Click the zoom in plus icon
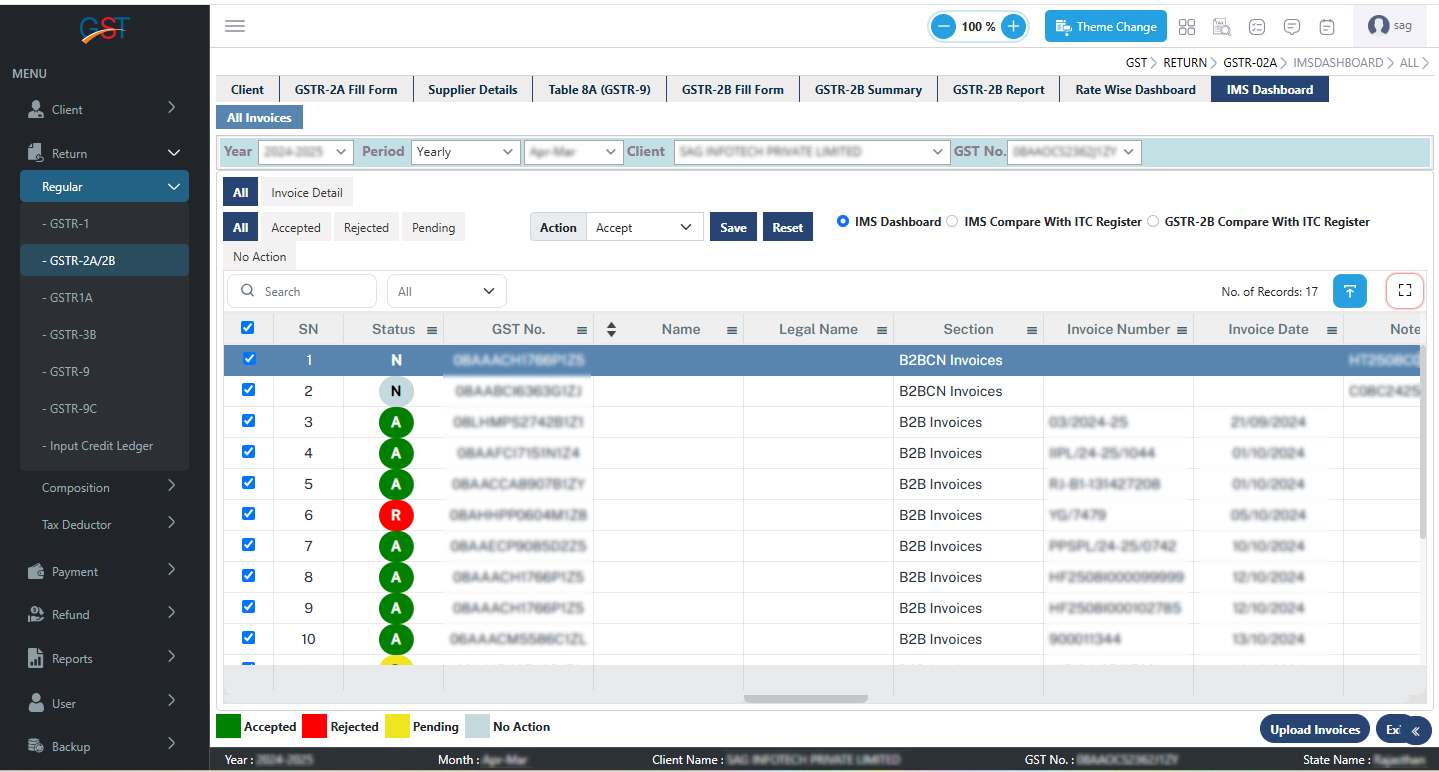 [x=1013, y=27]
